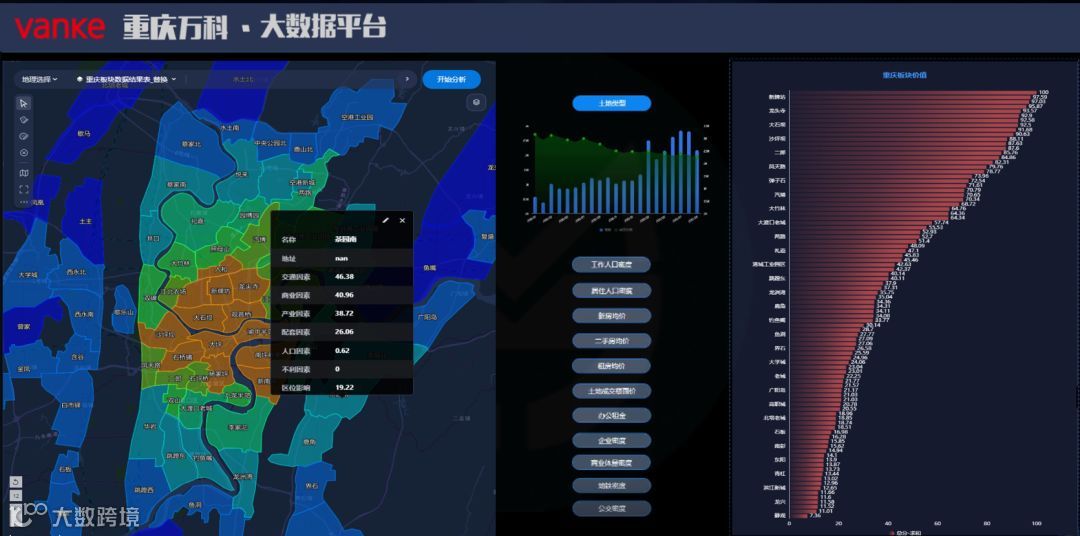1080x536 pixels.
Task: Click the 鱼嘴 map block
Action: pos(430,267)
